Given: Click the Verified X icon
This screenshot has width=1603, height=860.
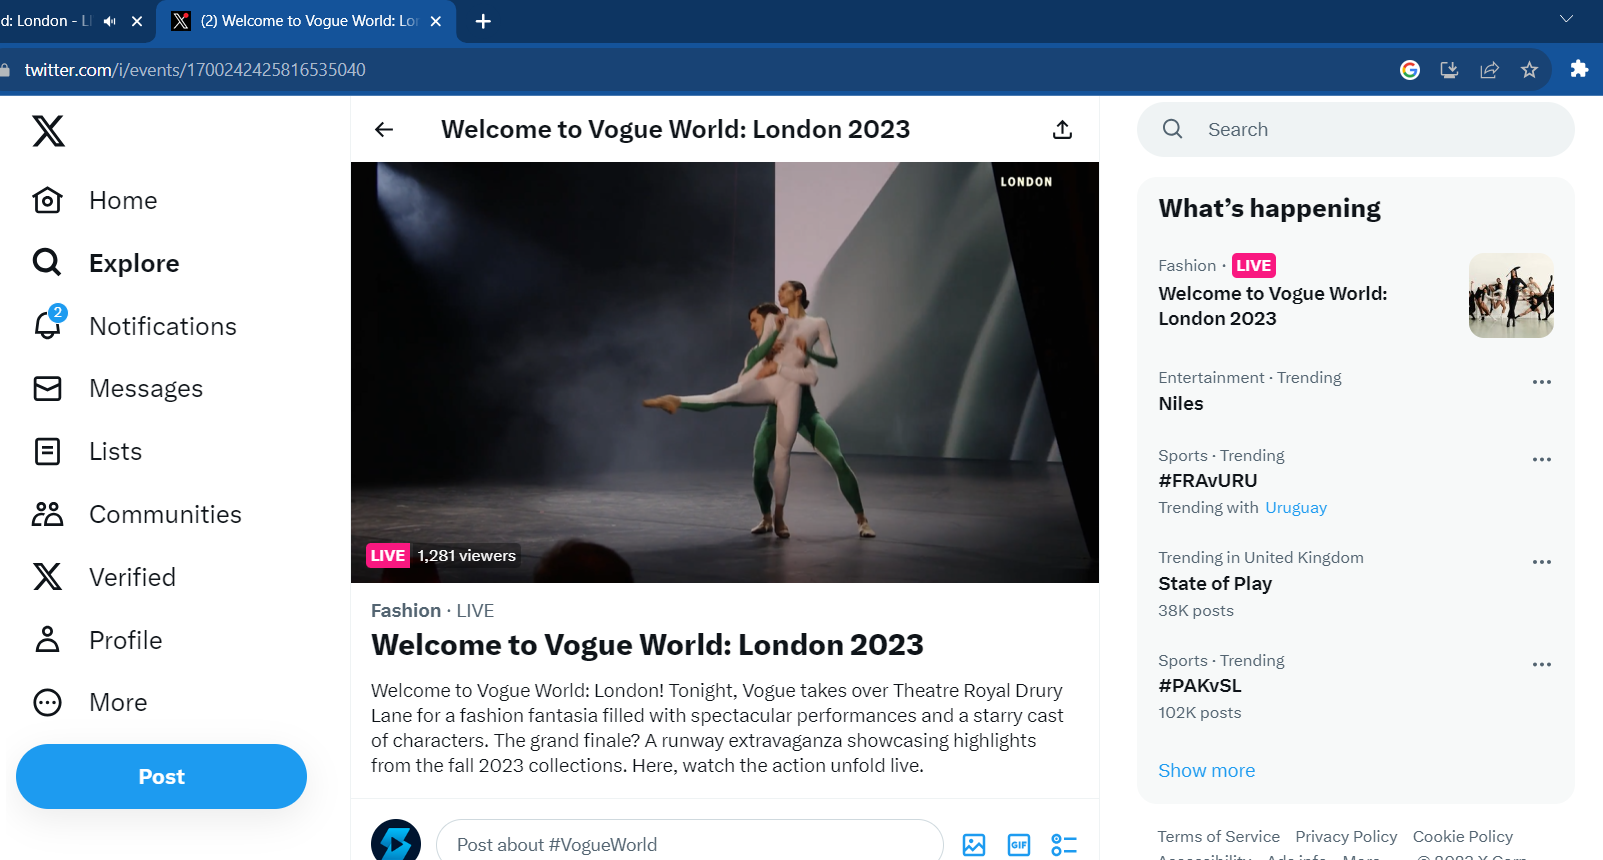Looking at the screenshot, I should click(47, 577).
